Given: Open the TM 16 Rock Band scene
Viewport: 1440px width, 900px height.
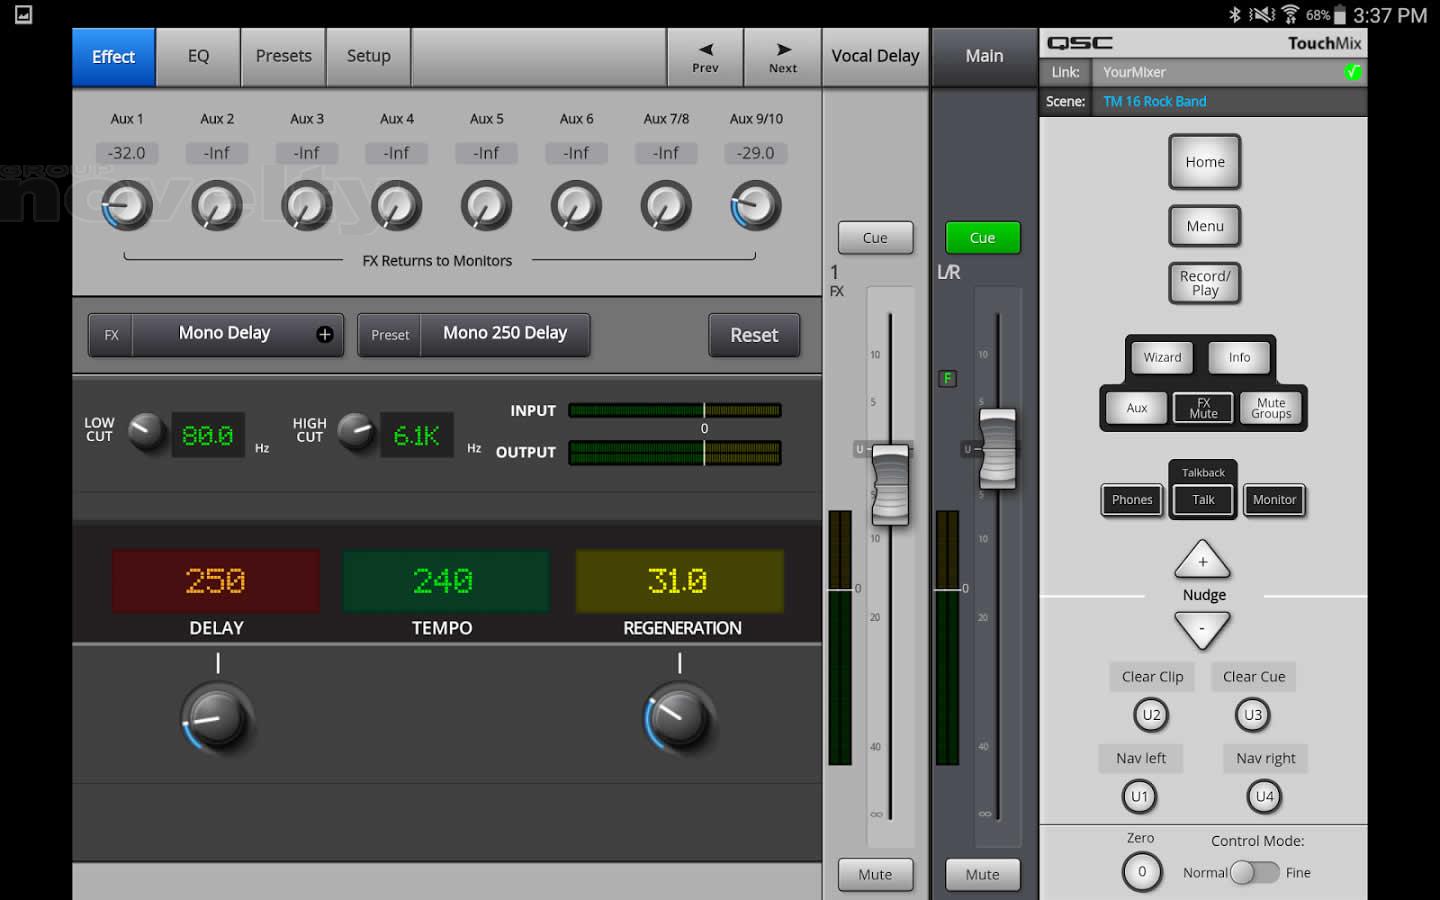Looking at the screenshot, I should tap(1155, 101).
